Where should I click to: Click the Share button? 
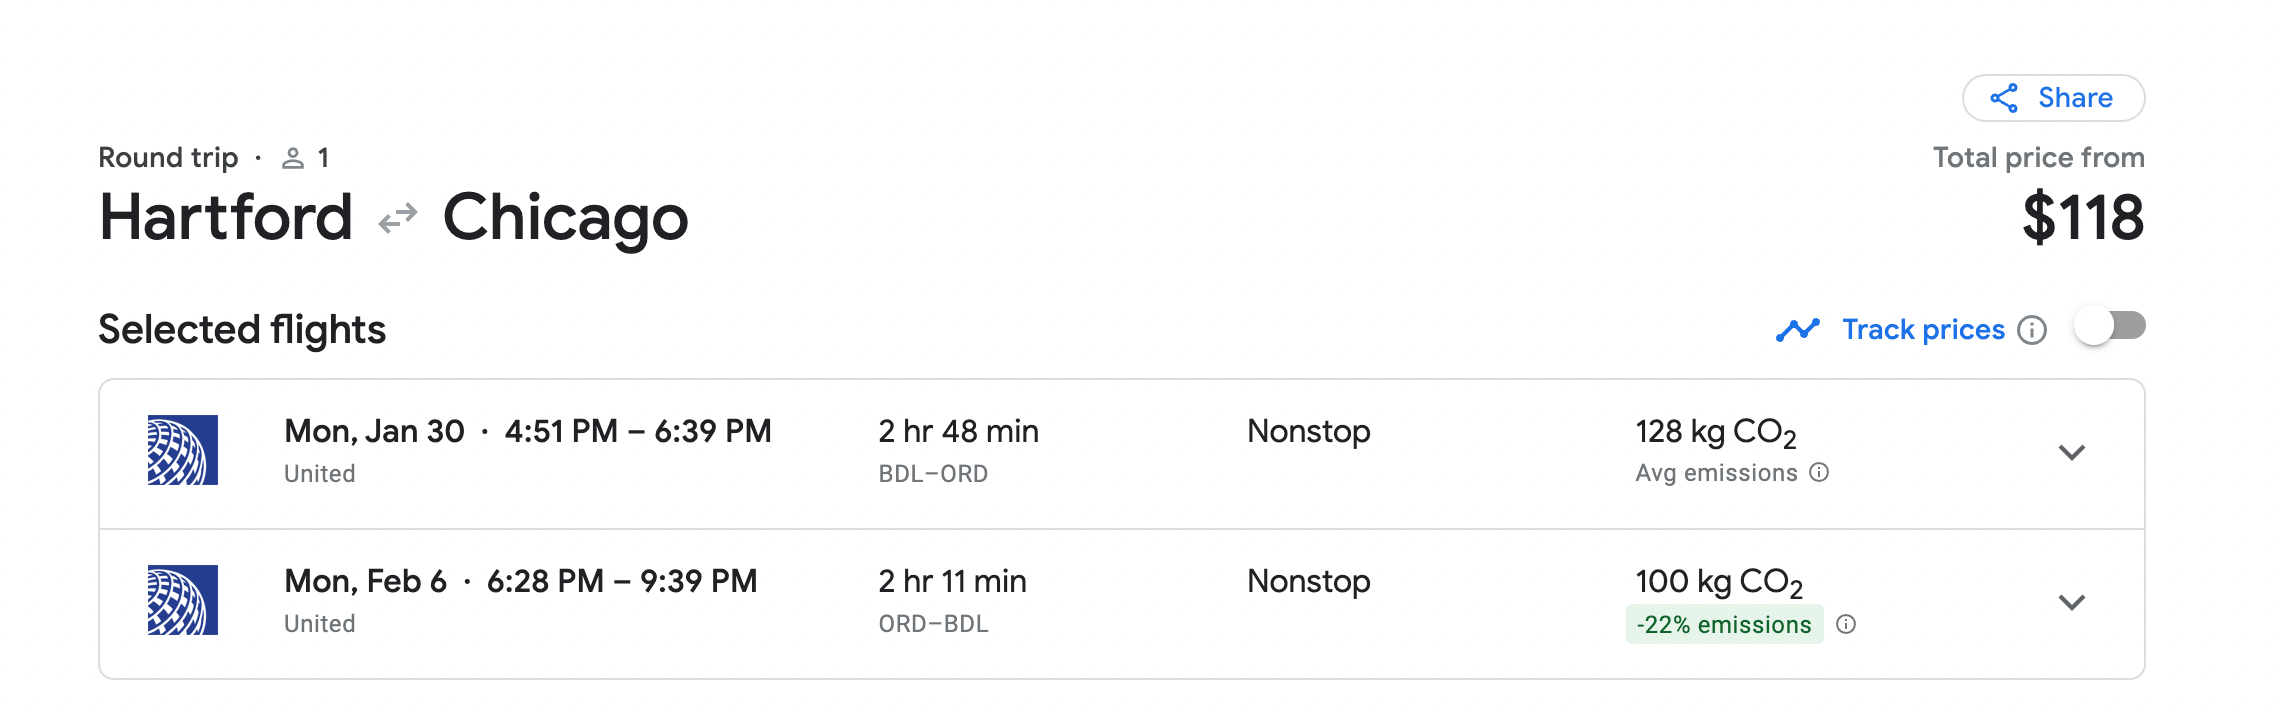click(2053, 98)
